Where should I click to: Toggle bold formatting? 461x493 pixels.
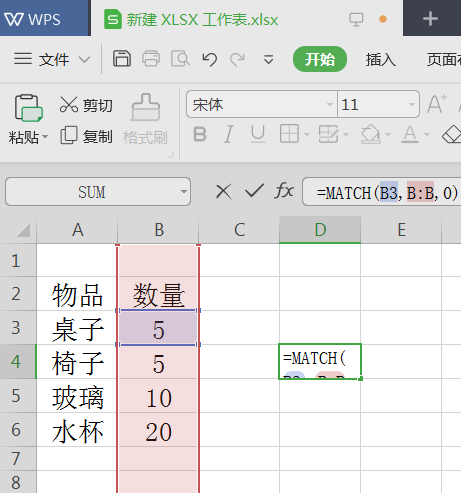click(200, 135)
